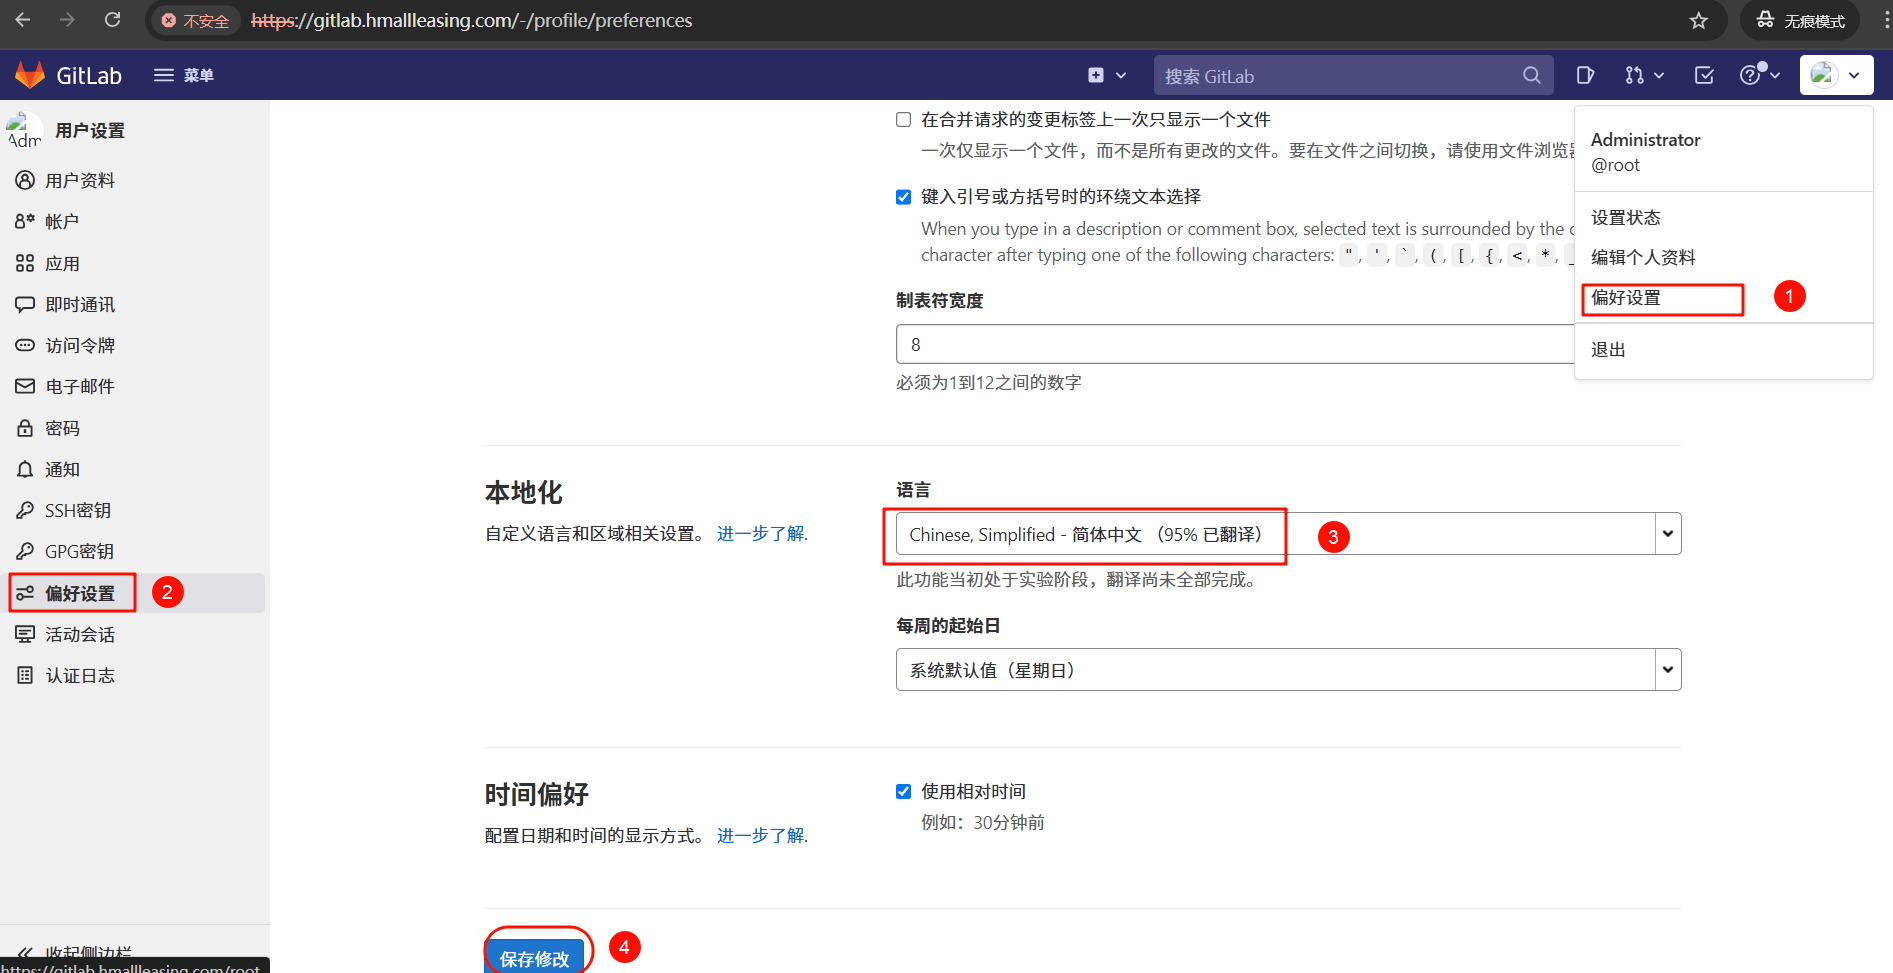Open SSH密钥 settings in sidebar
This screenshot has width=1893, height=973.
(78, 510)
